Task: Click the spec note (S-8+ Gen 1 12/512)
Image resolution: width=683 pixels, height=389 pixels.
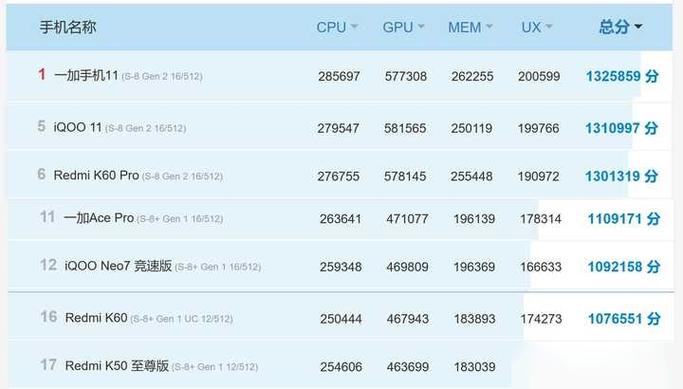Action: (215, 367)
